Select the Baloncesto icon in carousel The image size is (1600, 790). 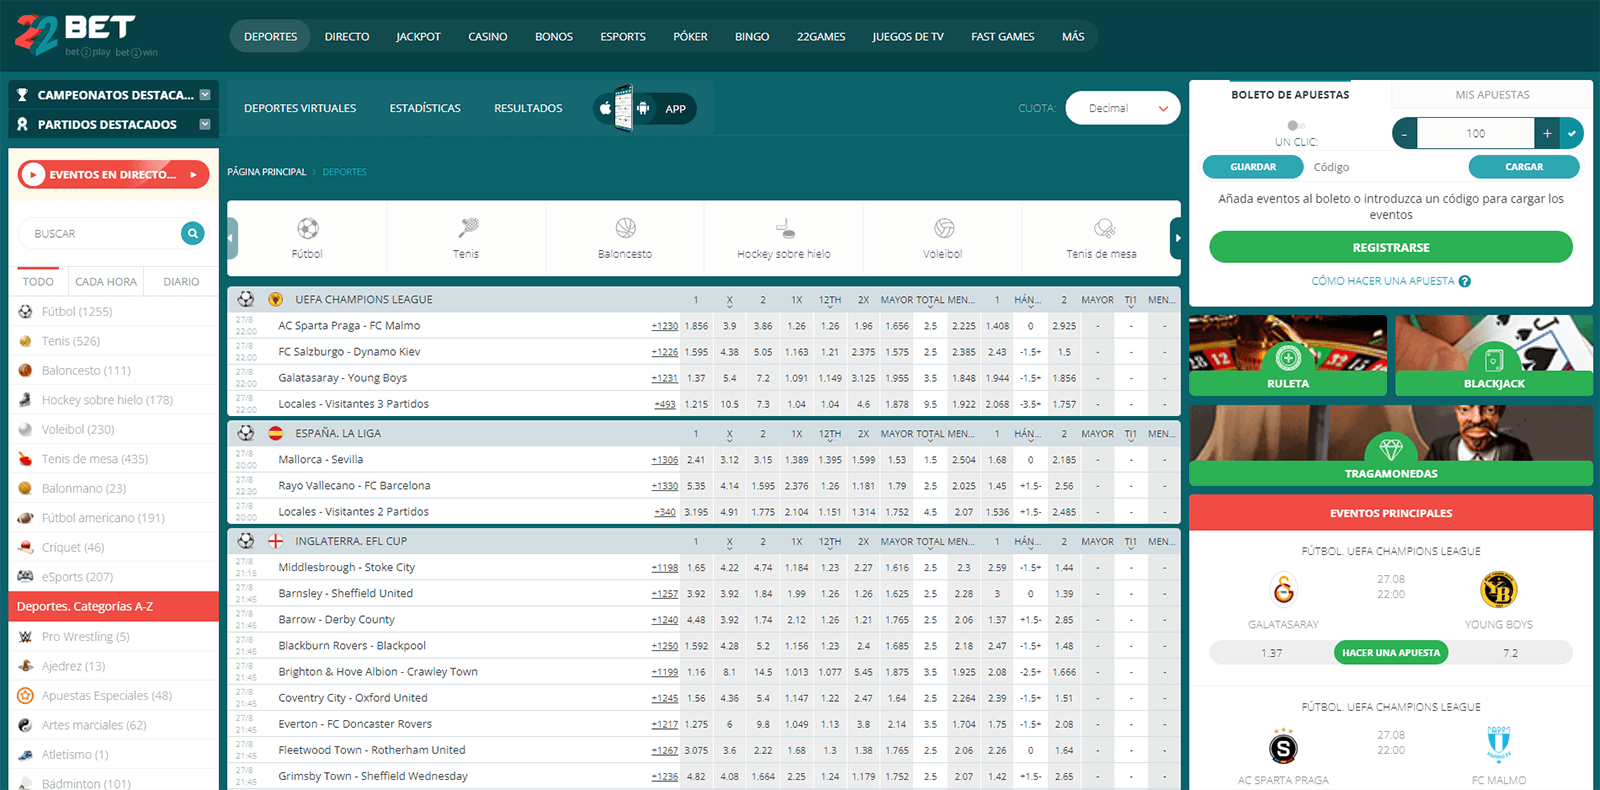[625, 228]
